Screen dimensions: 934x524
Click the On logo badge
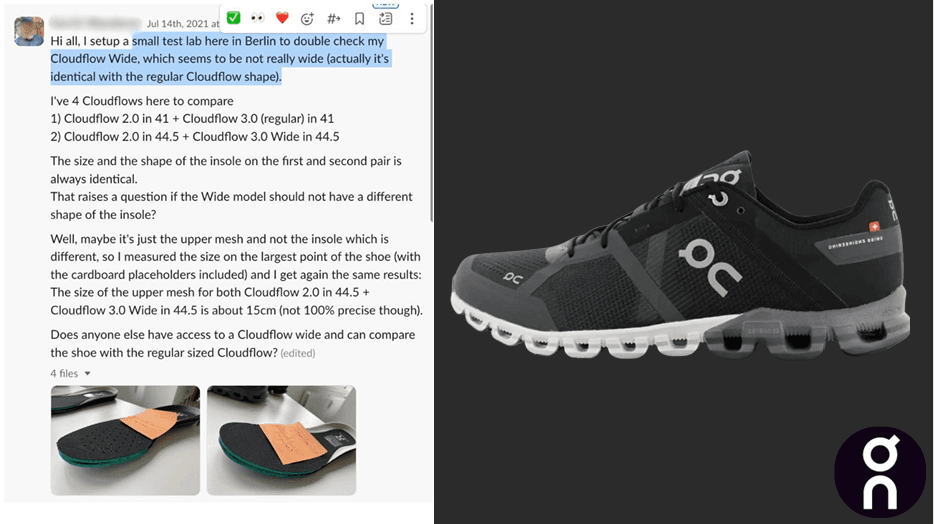880,472
